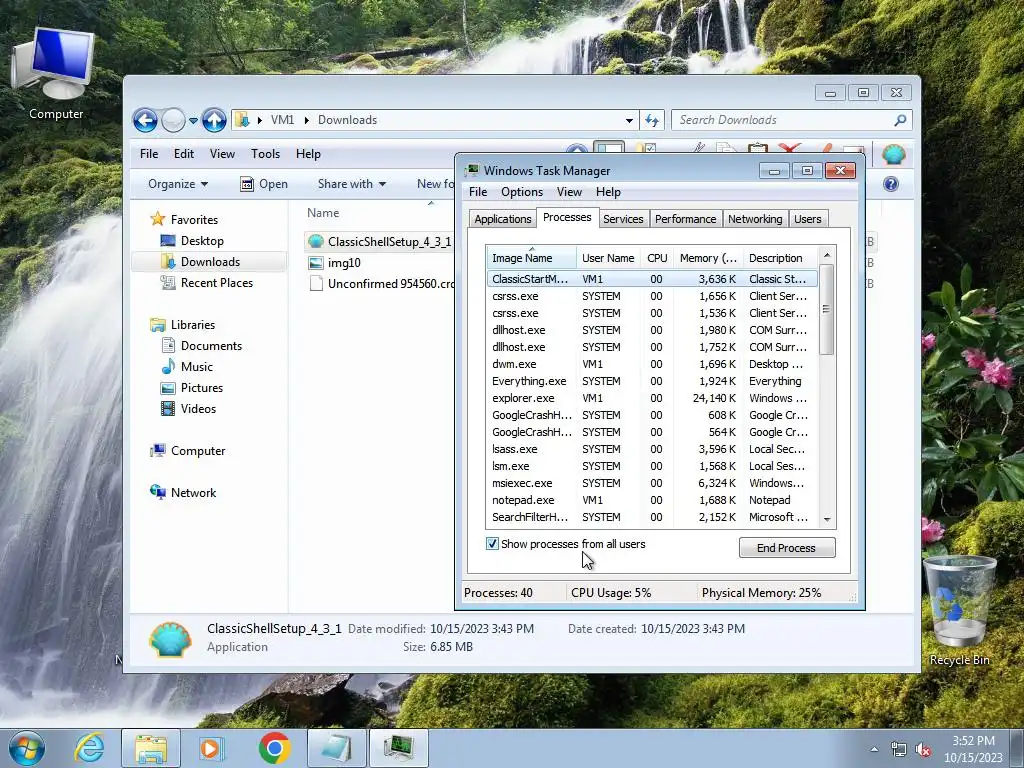Open the Explorer Tools menu

click(265, 154)
